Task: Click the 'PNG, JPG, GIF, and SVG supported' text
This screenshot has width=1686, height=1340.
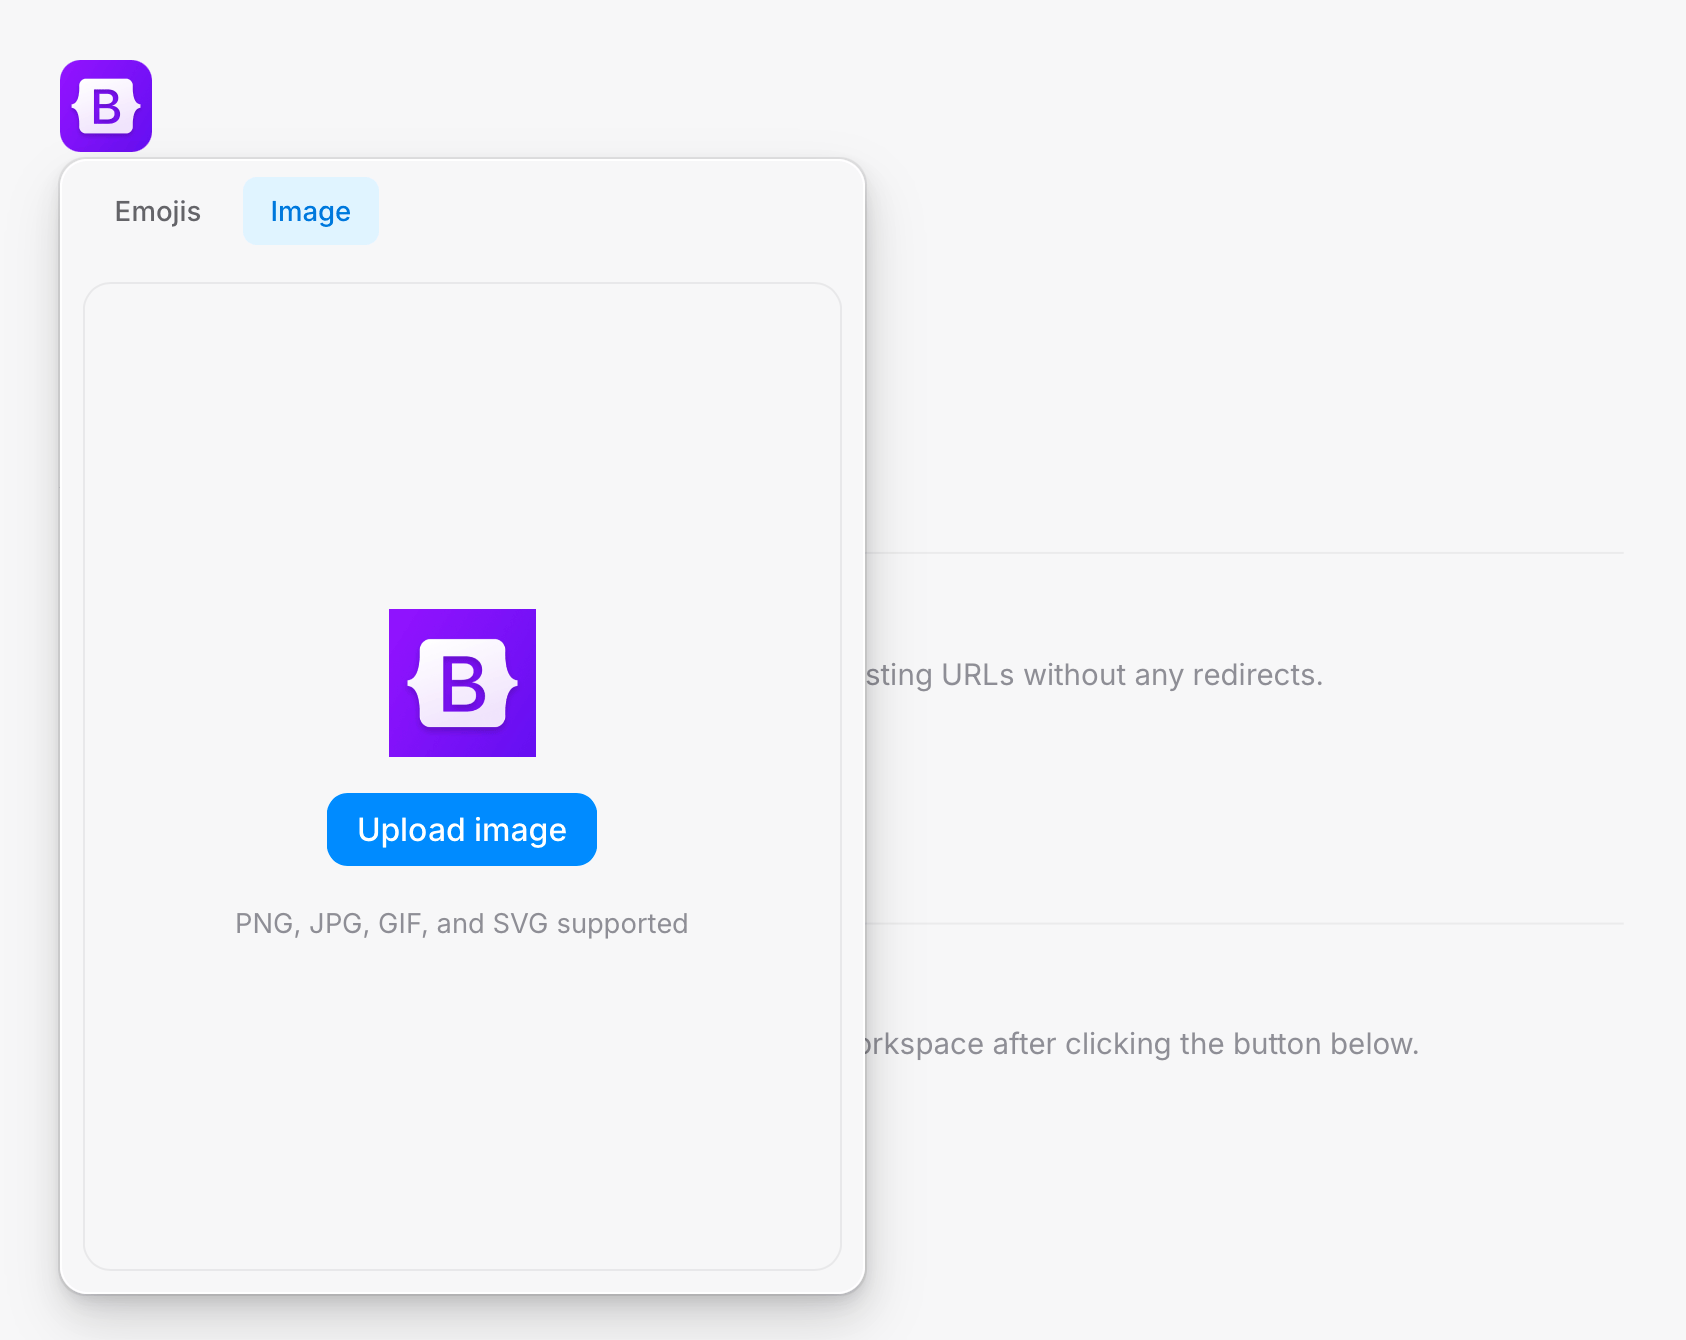Action: pos(461,923)
